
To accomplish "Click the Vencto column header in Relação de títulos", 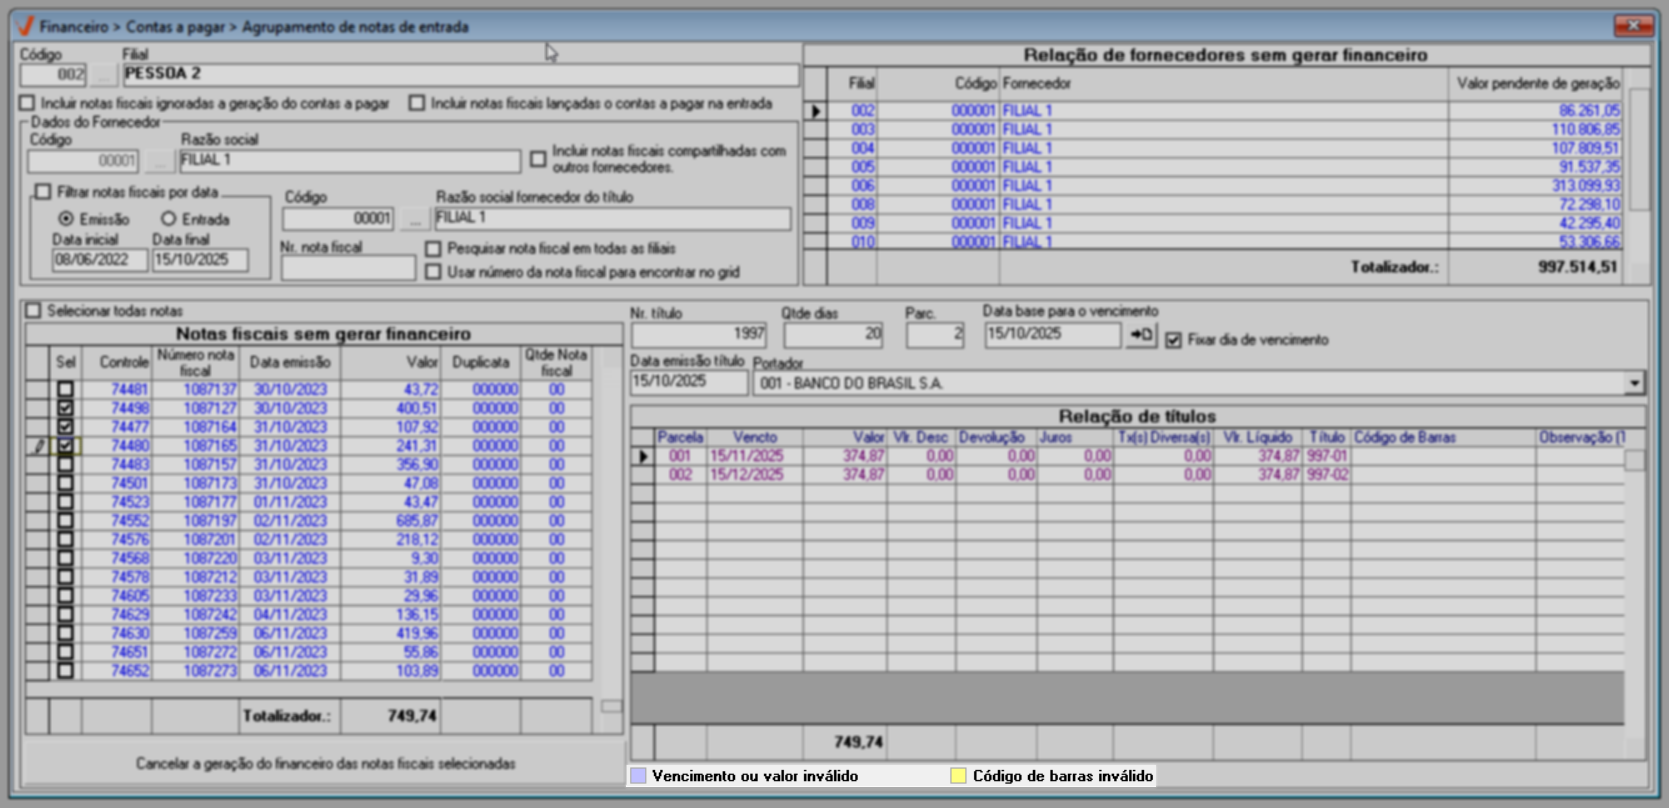I will (x=754, y=437).
